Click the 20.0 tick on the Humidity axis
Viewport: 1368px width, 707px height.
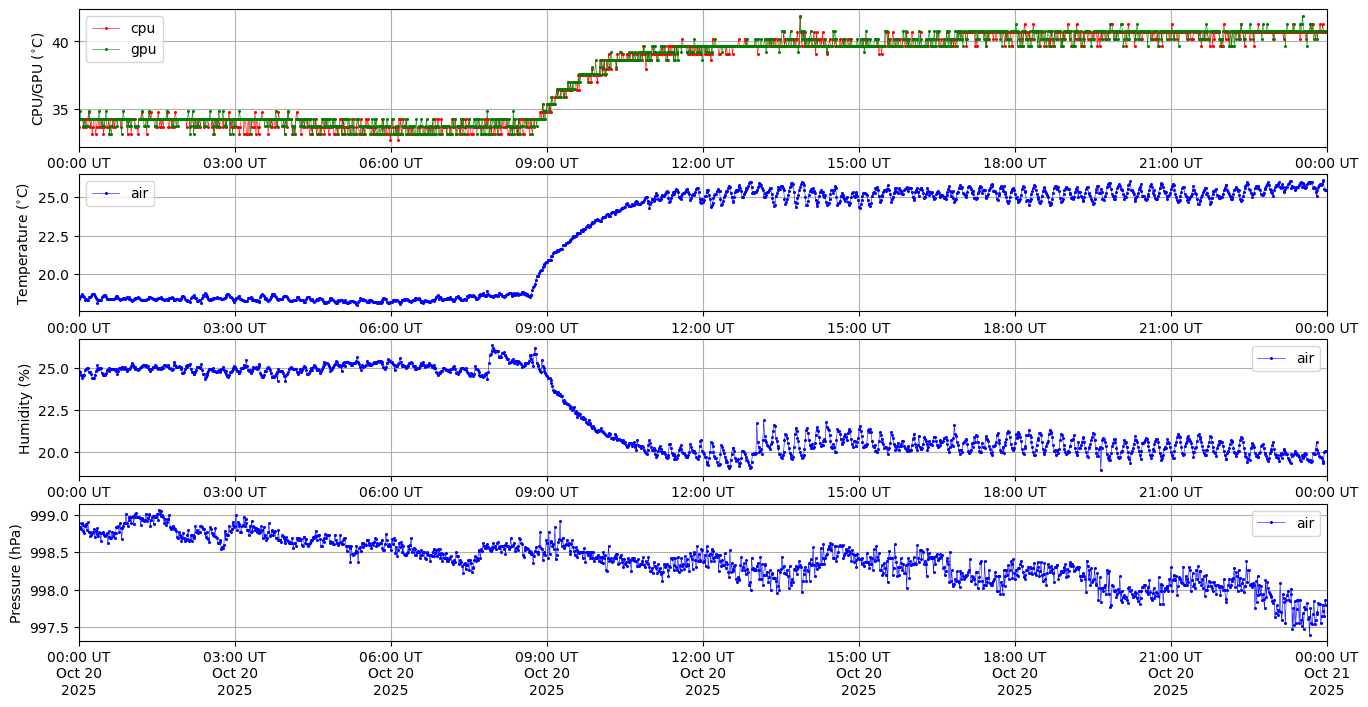tap(53, 452)
